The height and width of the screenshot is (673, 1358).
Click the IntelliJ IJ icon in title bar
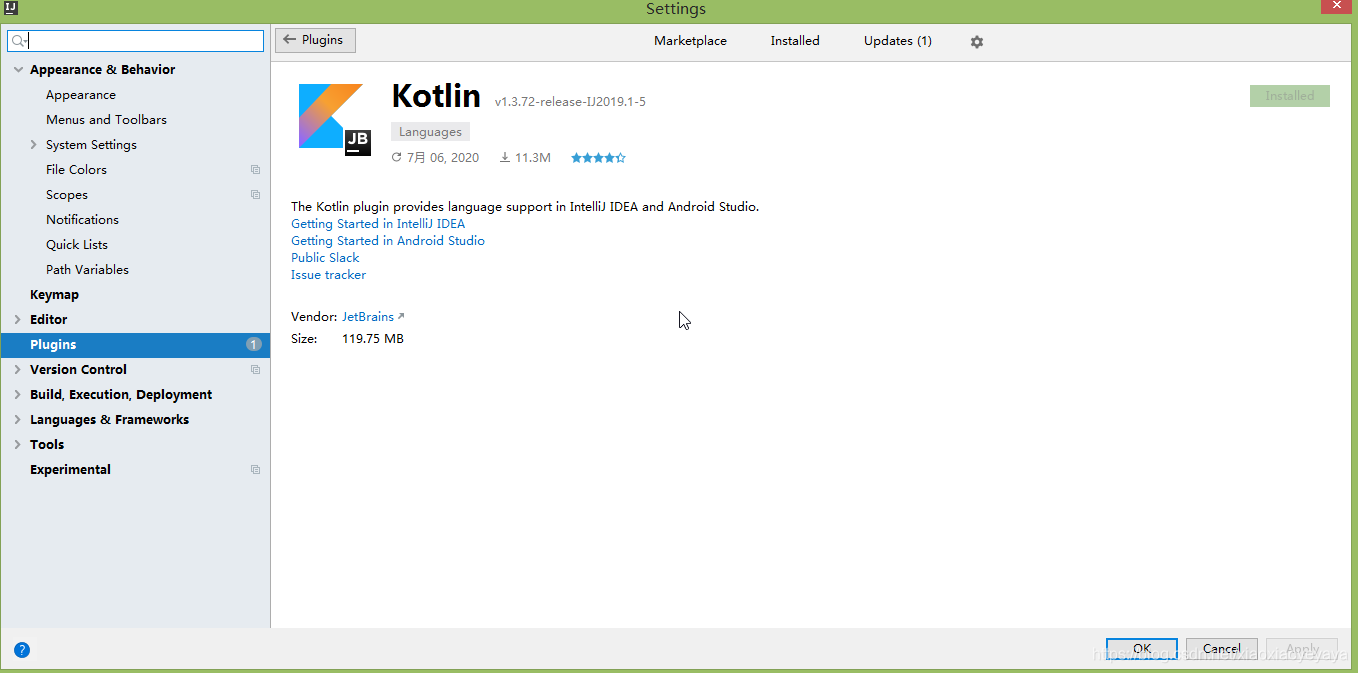(11, 7)
